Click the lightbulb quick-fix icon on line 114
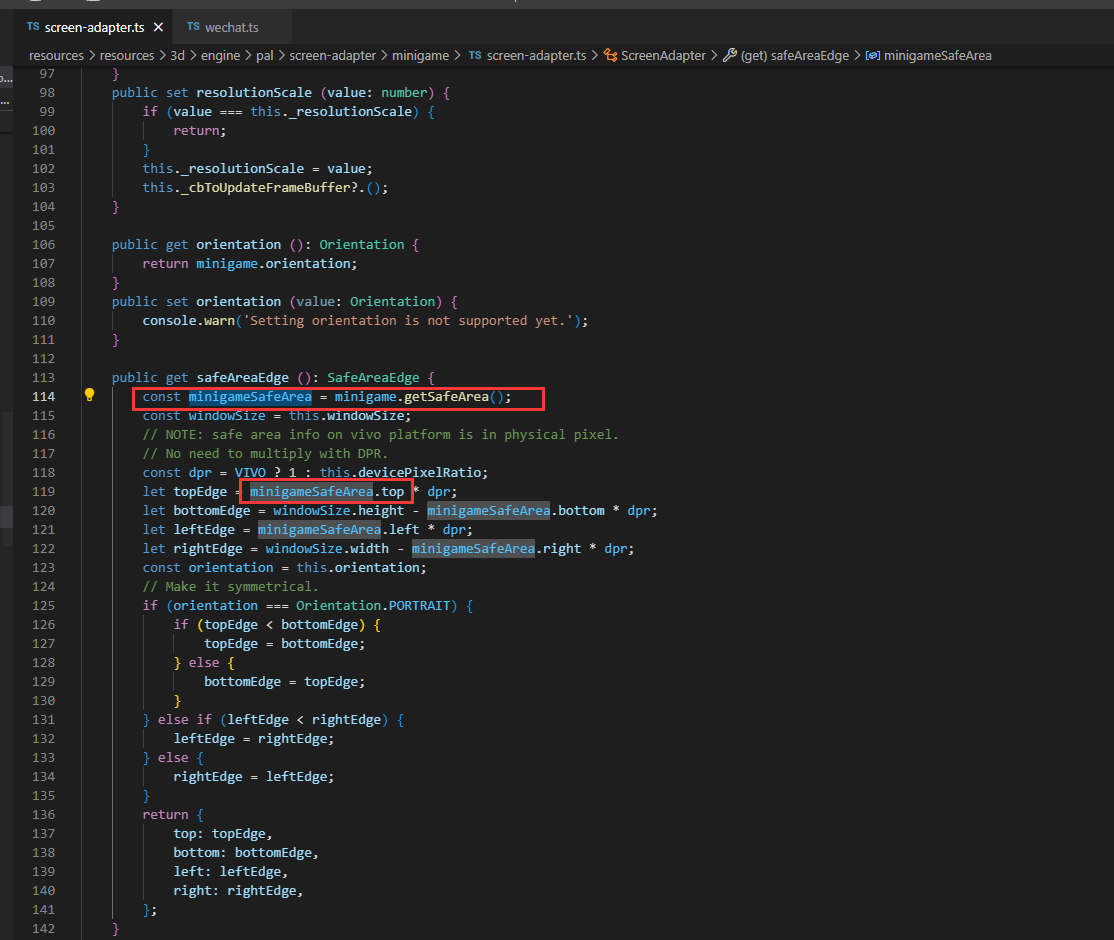Screen dimensions: 1114x940 89,396
